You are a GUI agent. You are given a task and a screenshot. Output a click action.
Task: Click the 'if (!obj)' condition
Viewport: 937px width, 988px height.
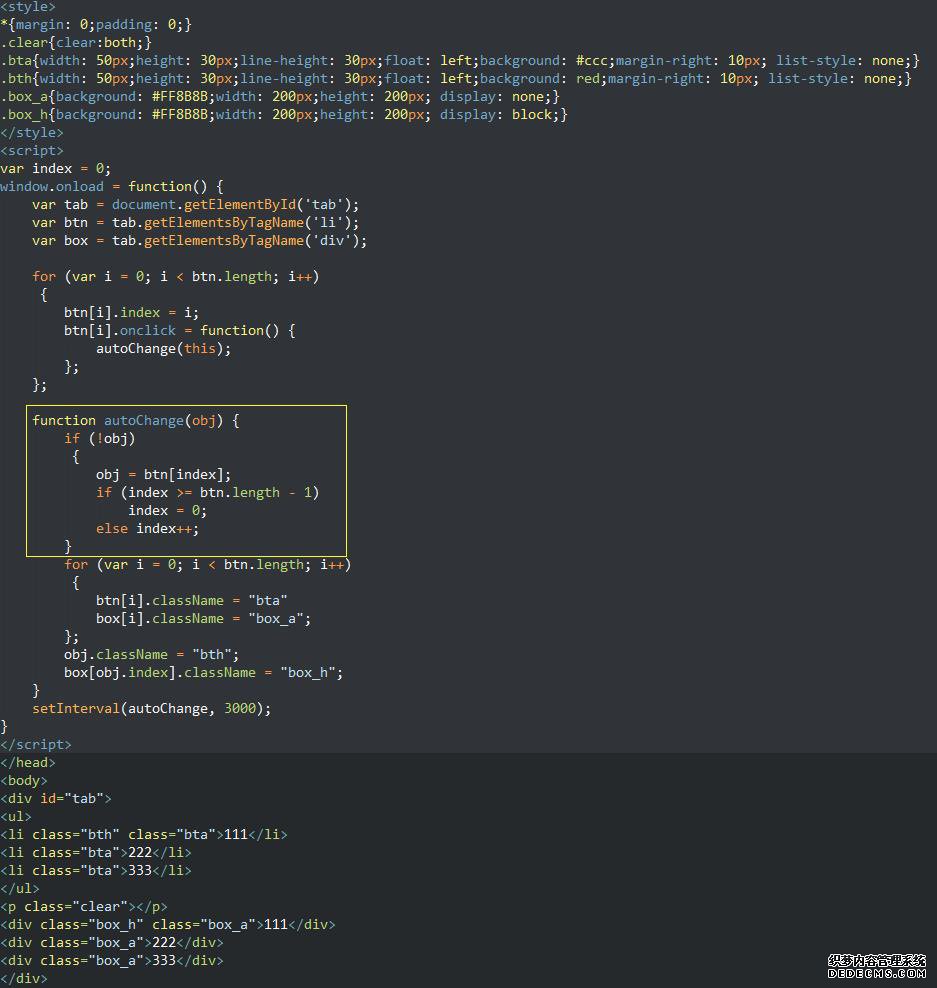(x=100, y=439)
